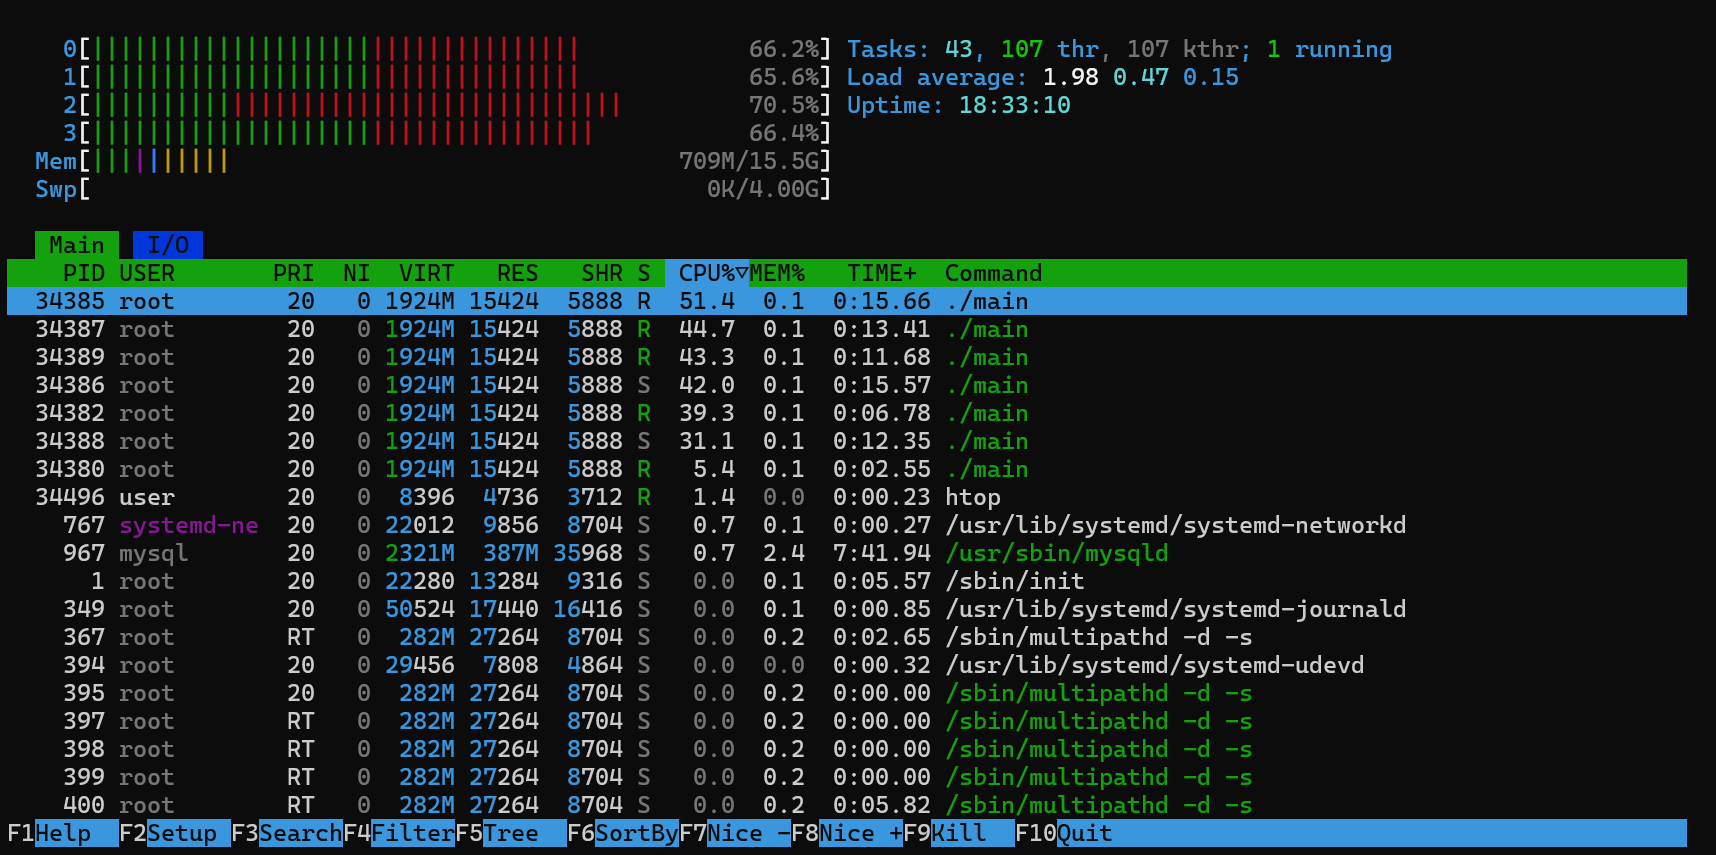Open F6 SortBy menu
The height and width of the screenshot is (855, 1716).
coord(623,833)
